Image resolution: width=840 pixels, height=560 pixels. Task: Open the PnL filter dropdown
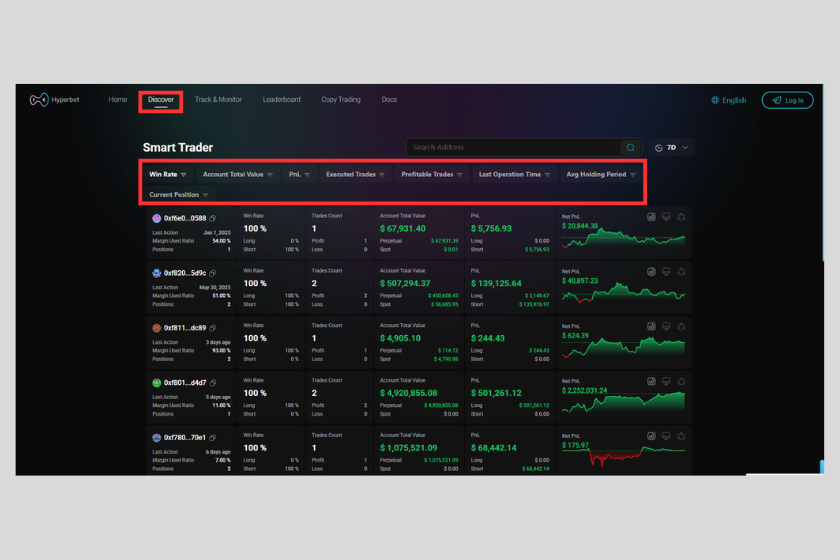(x=299, y=175)
